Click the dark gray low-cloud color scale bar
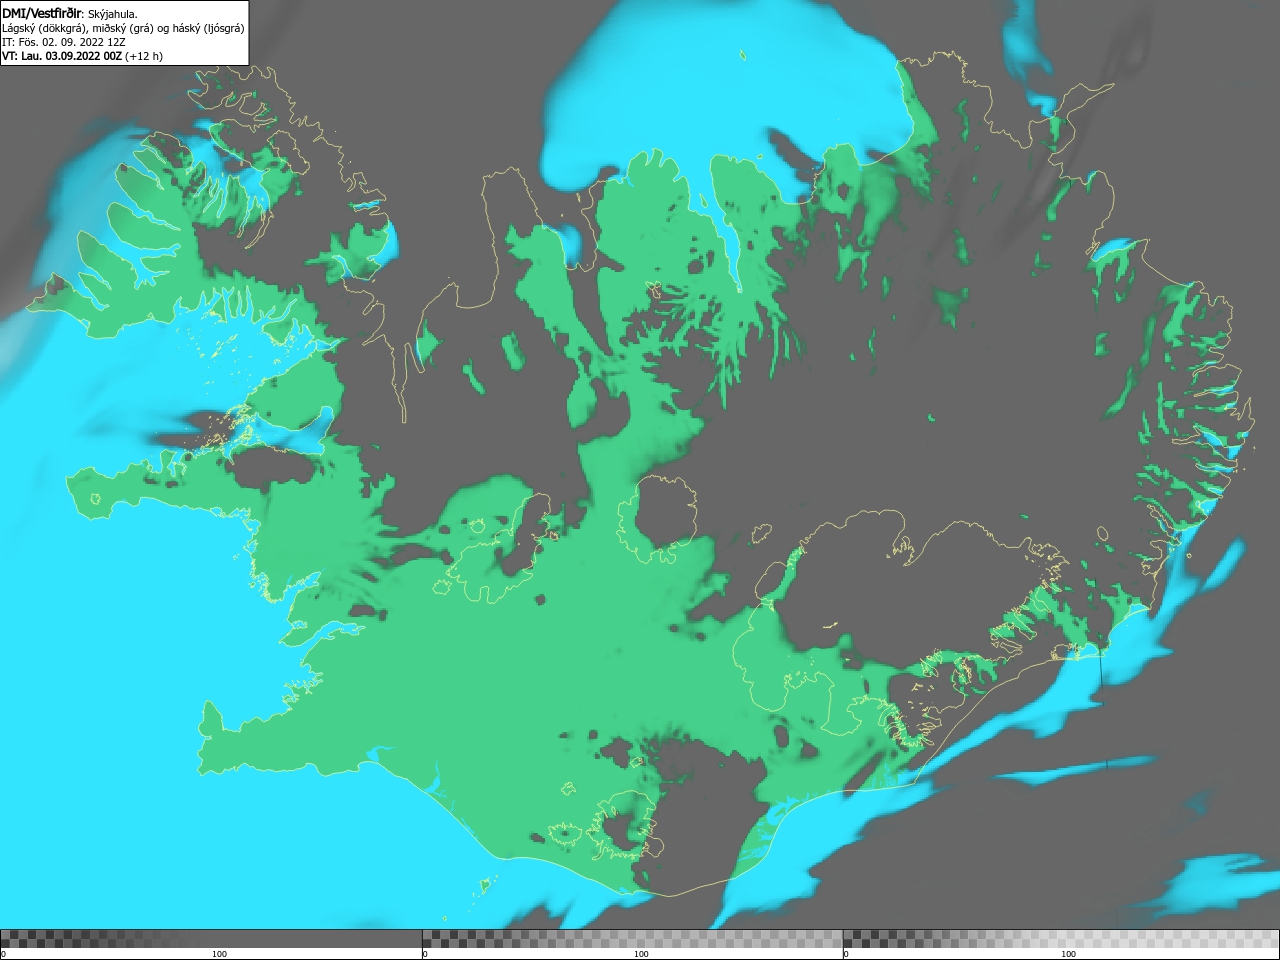The image size is (1280, 960). pyautogui.click(x=211, y=938)
